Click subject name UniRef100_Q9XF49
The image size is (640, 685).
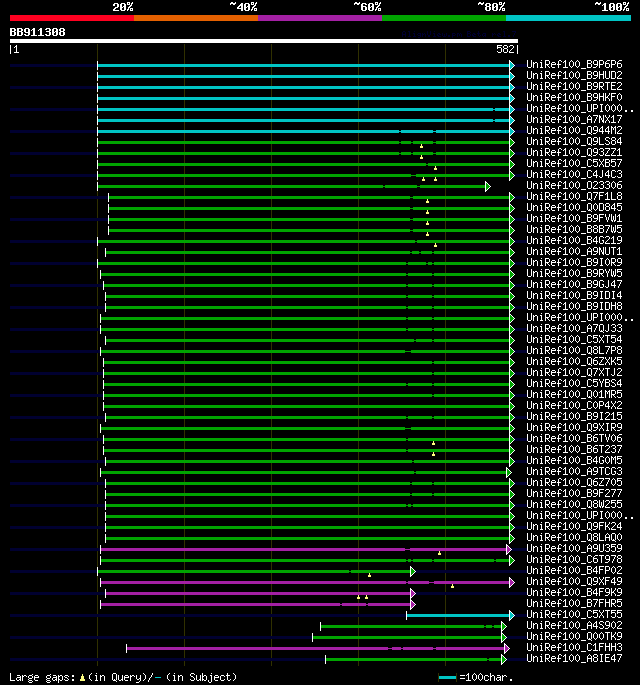(x=574, y=581)
